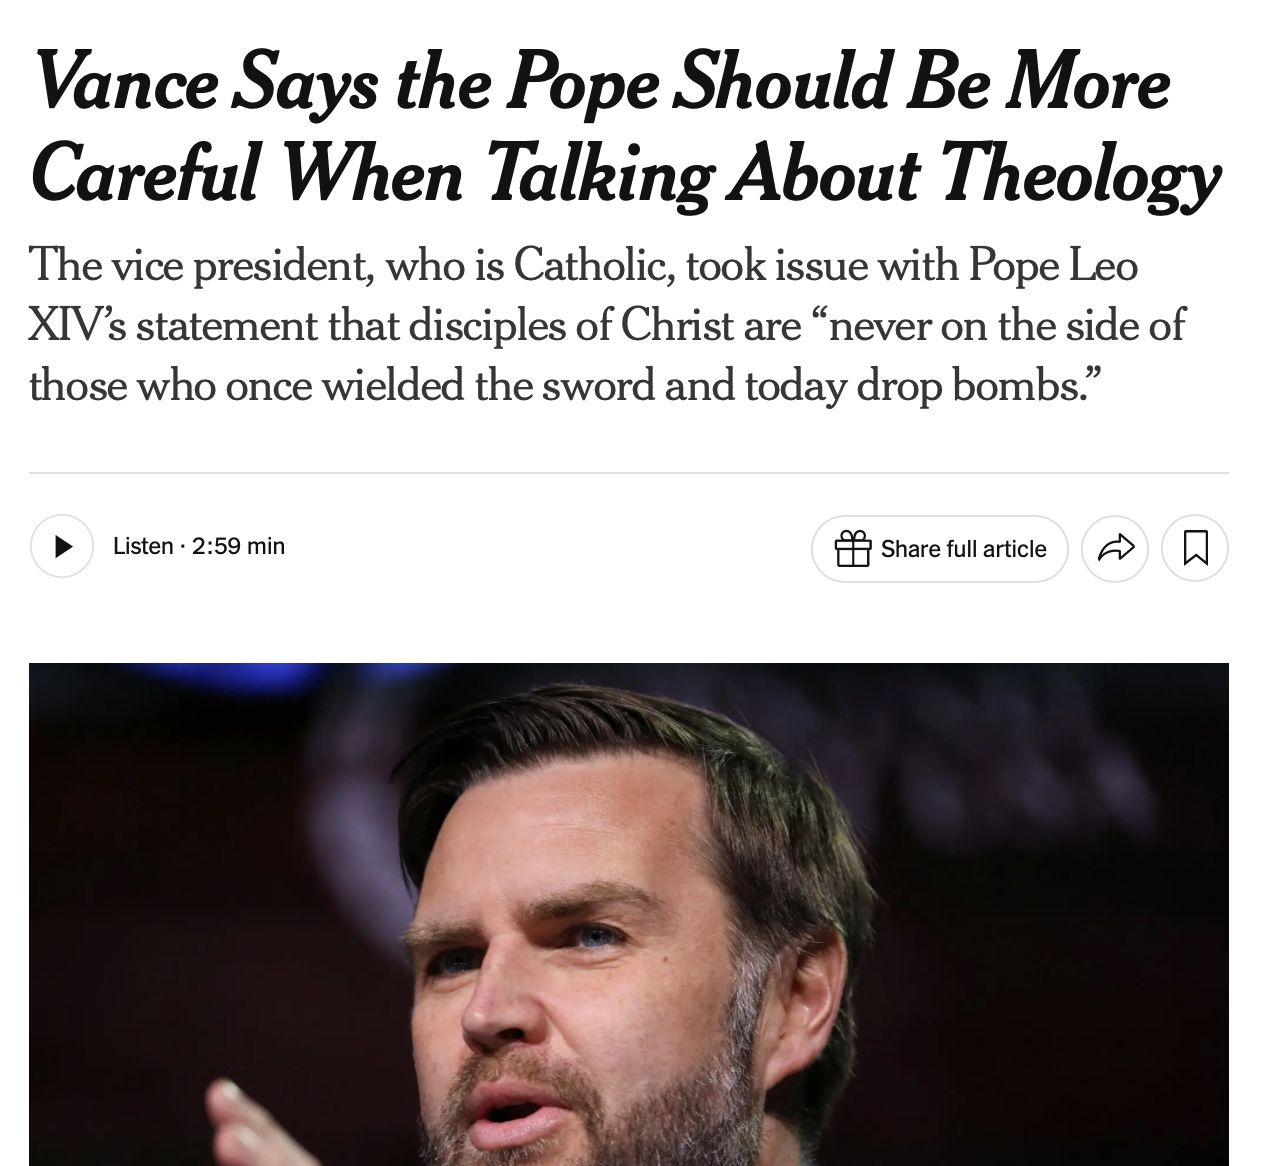Bookmark this article
Viewport: 1276px width, 1166px height.
pos(1195,548)
